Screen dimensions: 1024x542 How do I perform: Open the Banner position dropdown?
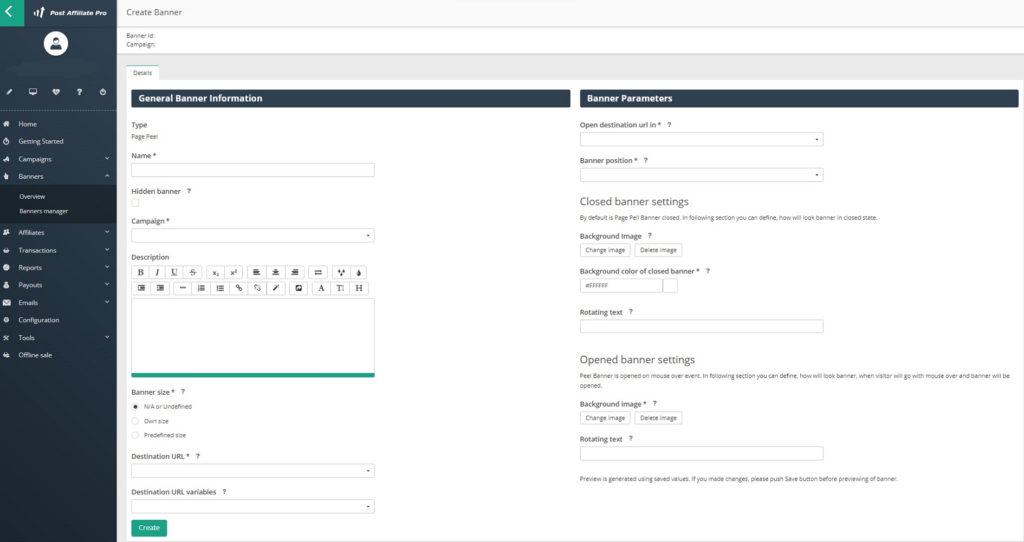[x=701, y=175]
